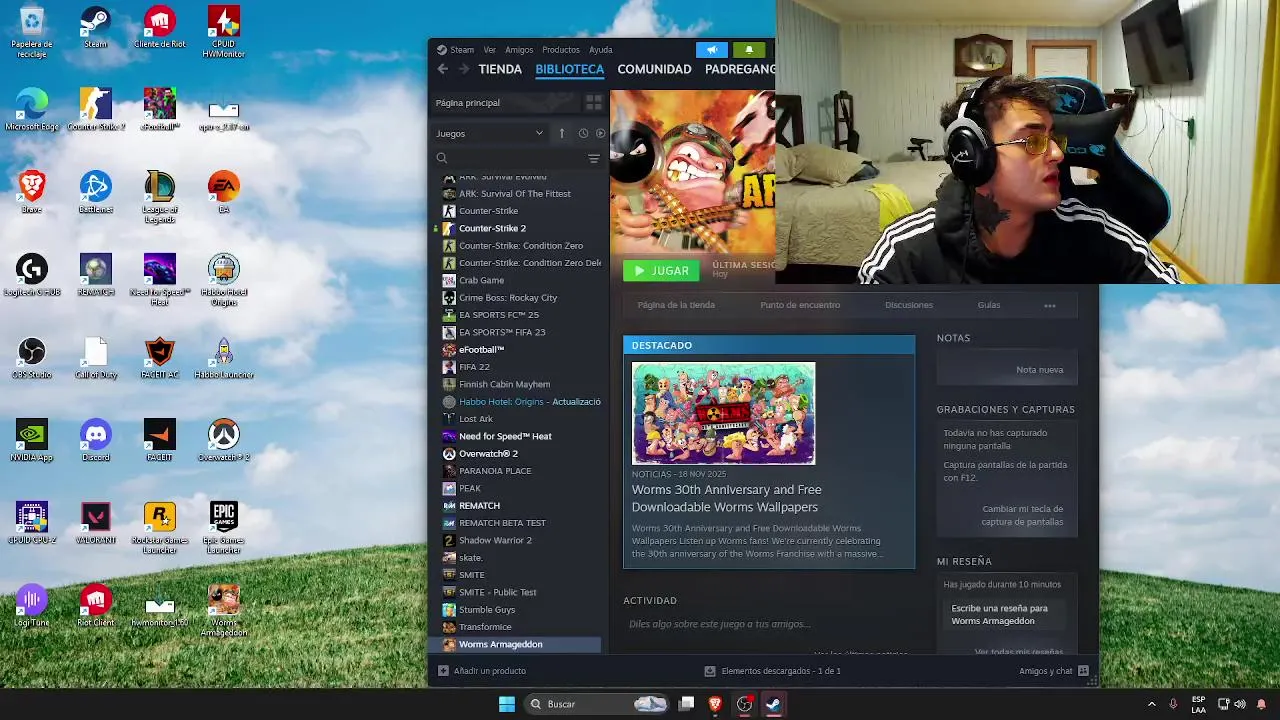
Task: Open the OBS Studio desktop icon
Action: tap(32, 358)
